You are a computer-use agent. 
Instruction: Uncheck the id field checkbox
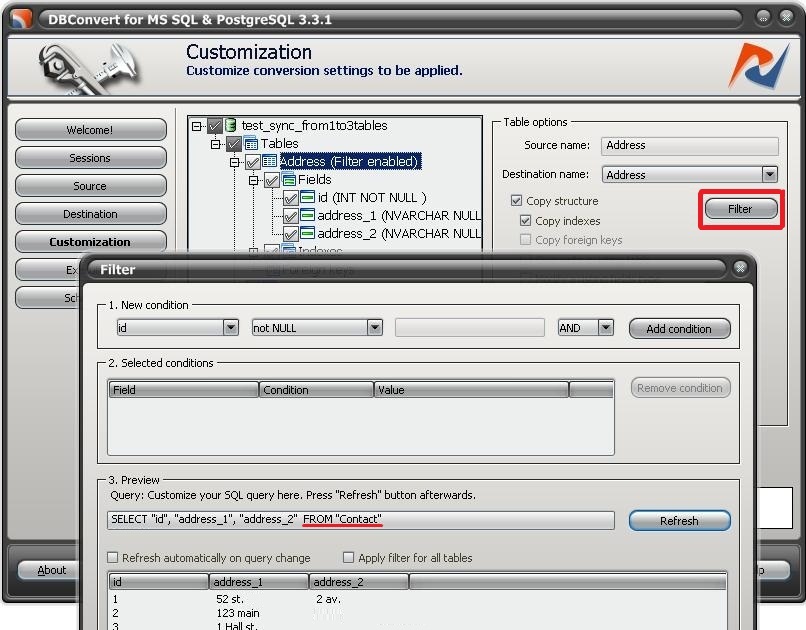tap(290, 198)
